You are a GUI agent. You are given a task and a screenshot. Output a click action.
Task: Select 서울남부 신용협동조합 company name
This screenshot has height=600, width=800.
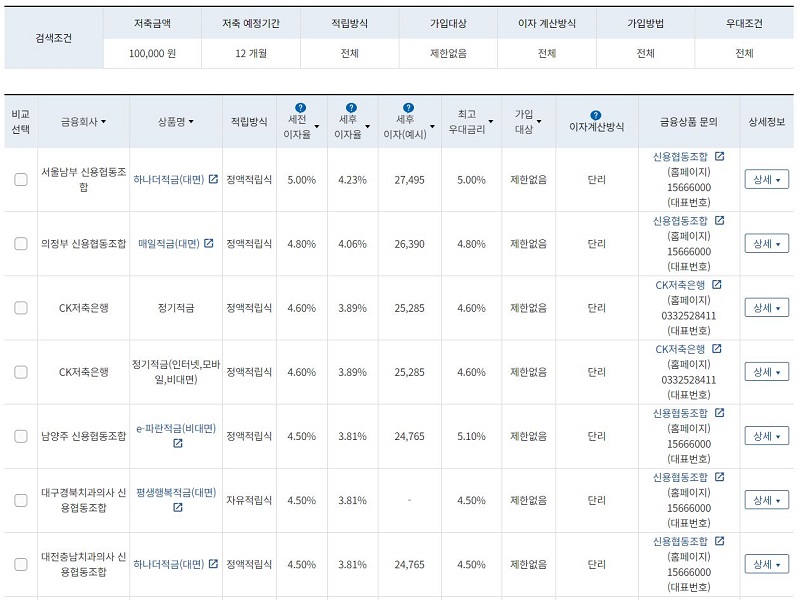pos(84,179)
